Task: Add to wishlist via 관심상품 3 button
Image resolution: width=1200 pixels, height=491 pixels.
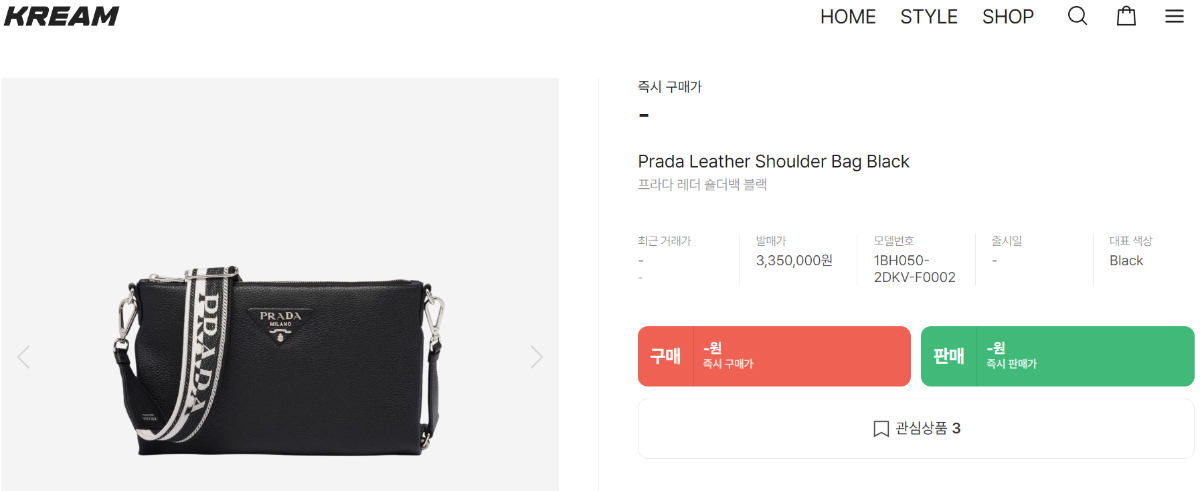Action: point(916,429)
